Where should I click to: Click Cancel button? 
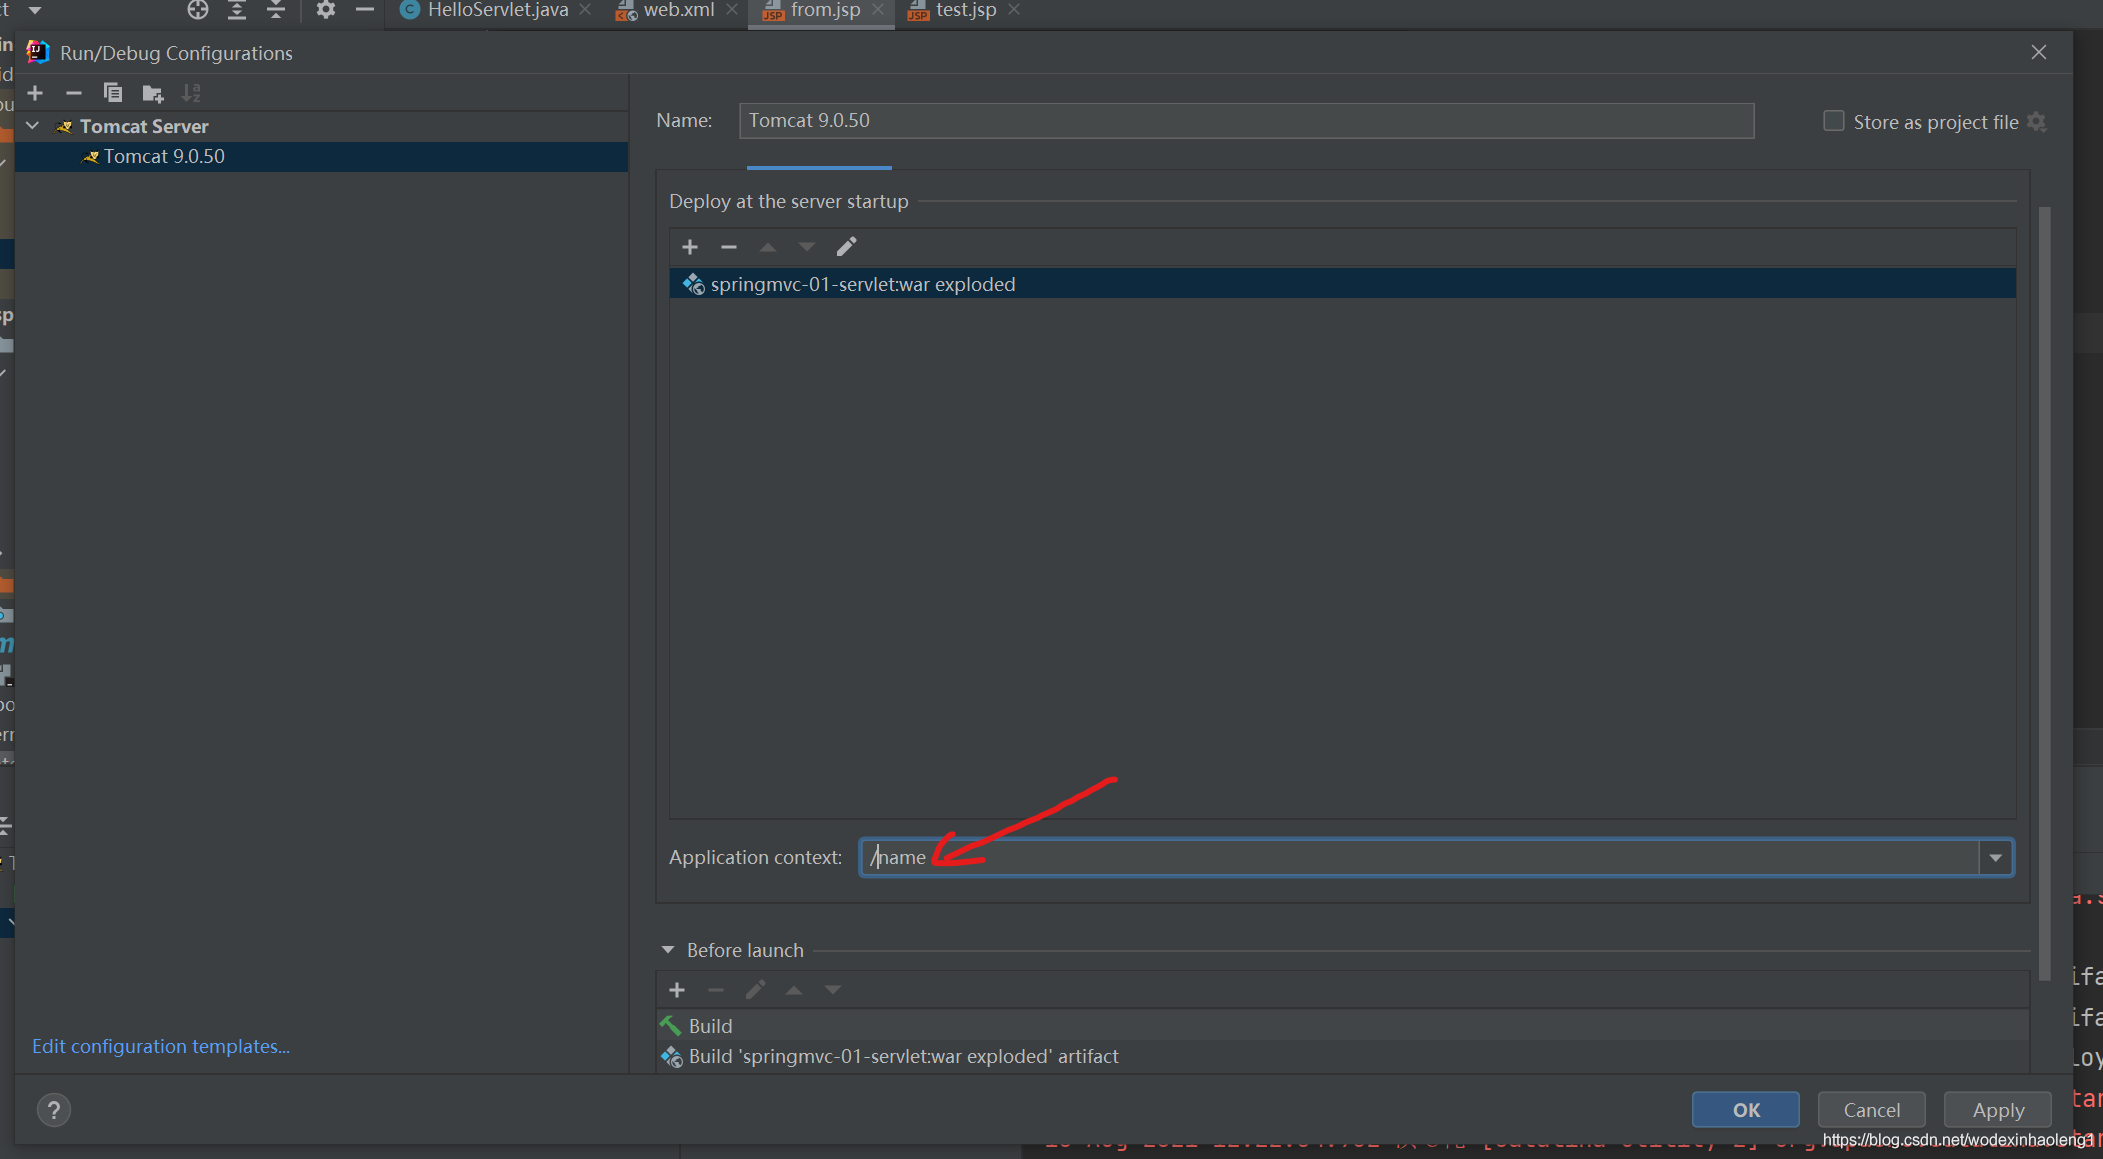pyautogui.click(x=1871, y=1110)
